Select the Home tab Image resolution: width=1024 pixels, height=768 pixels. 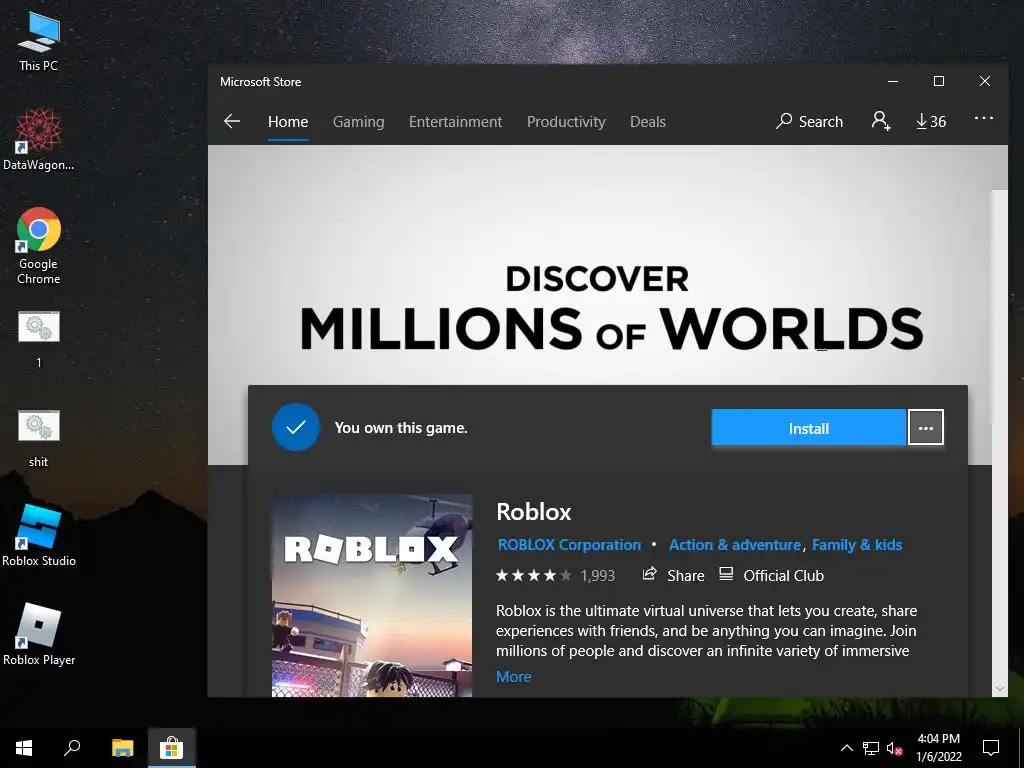tap(288, 121)
